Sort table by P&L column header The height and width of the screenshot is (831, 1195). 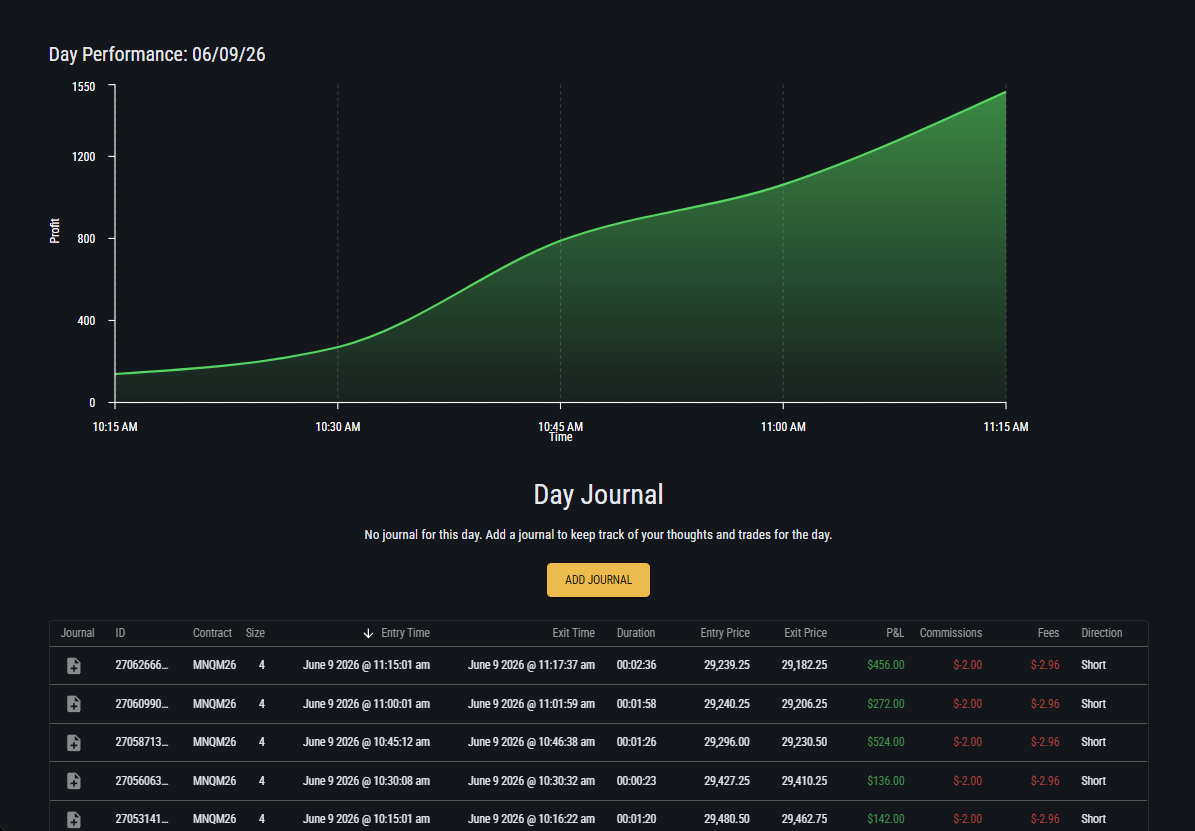895,633
